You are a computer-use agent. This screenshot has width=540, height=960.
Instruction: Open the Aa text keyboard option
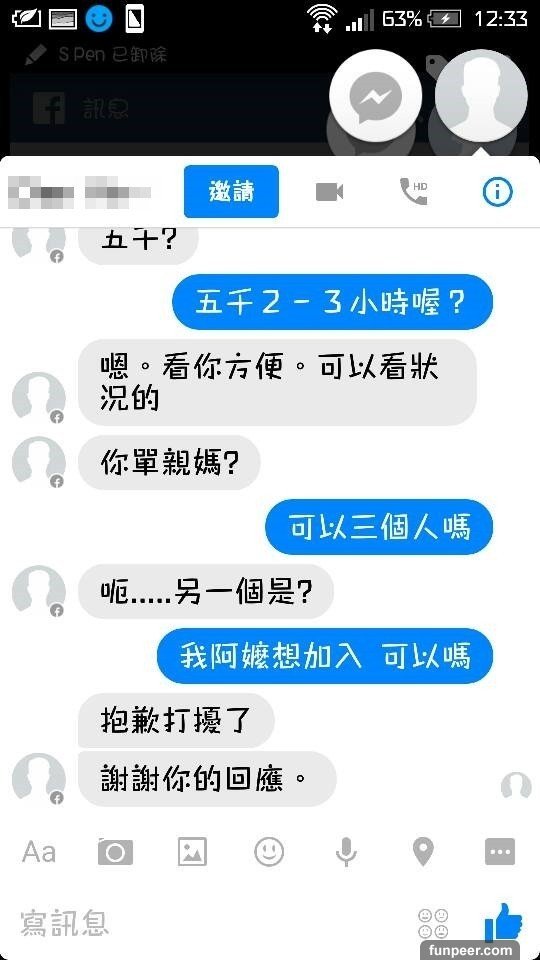point(39,852)
